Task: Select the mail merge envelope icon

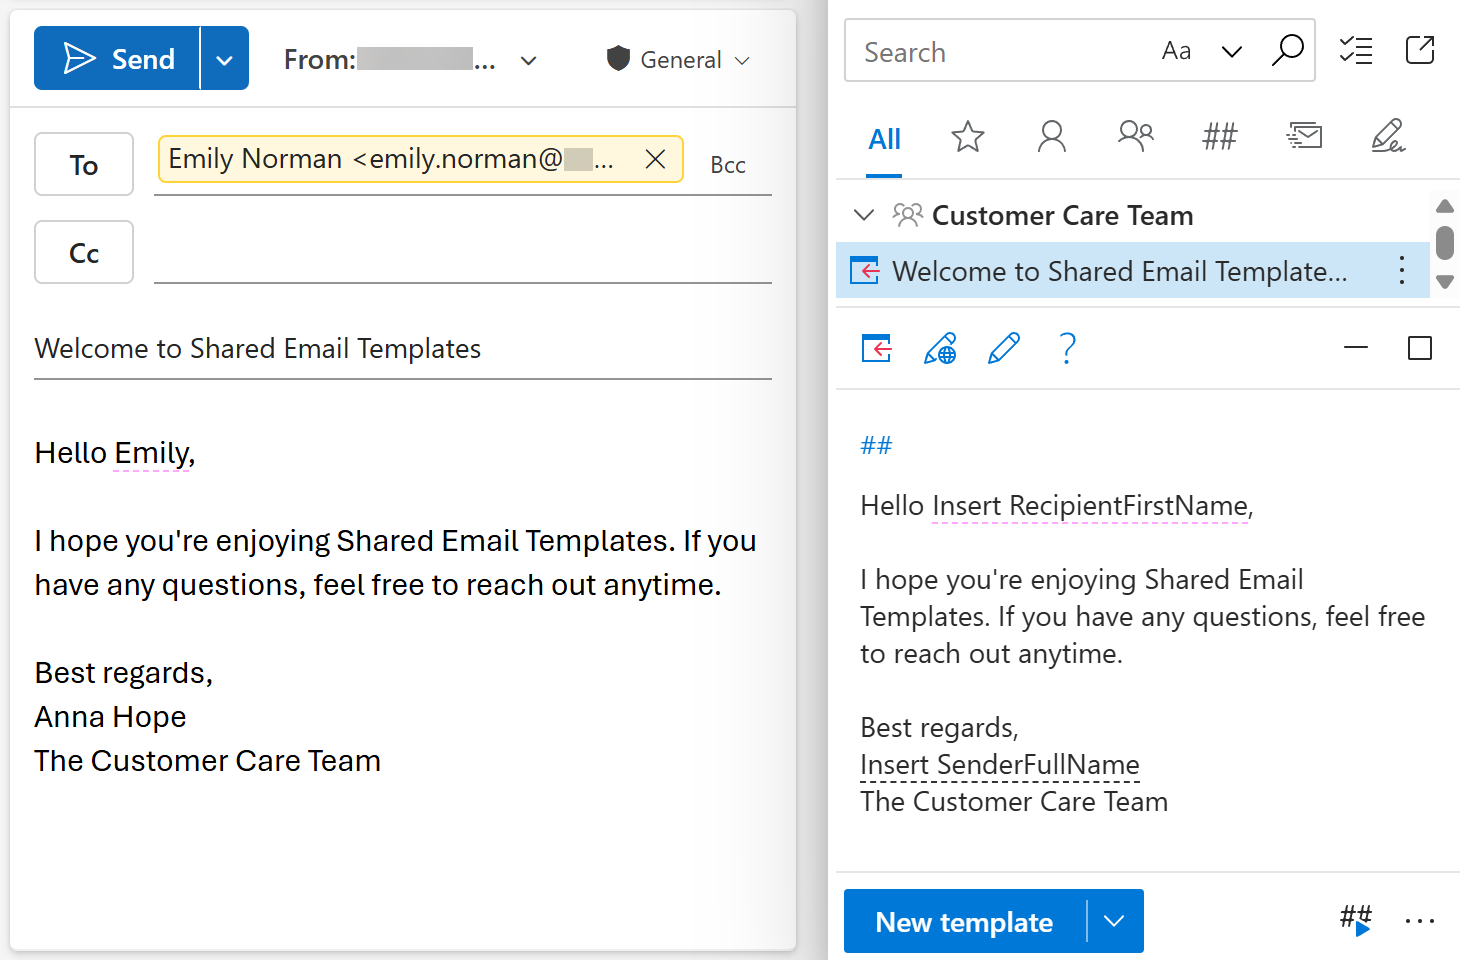Action: pos(1303,136)
